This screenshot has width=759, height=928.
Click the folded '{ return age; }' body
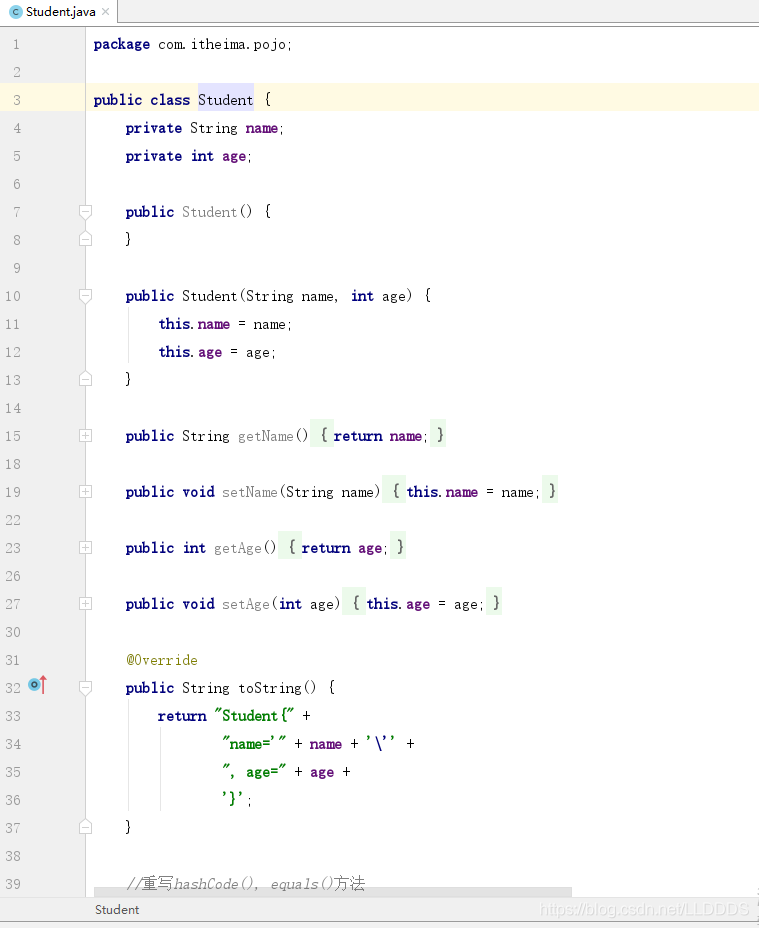[342, 547]
